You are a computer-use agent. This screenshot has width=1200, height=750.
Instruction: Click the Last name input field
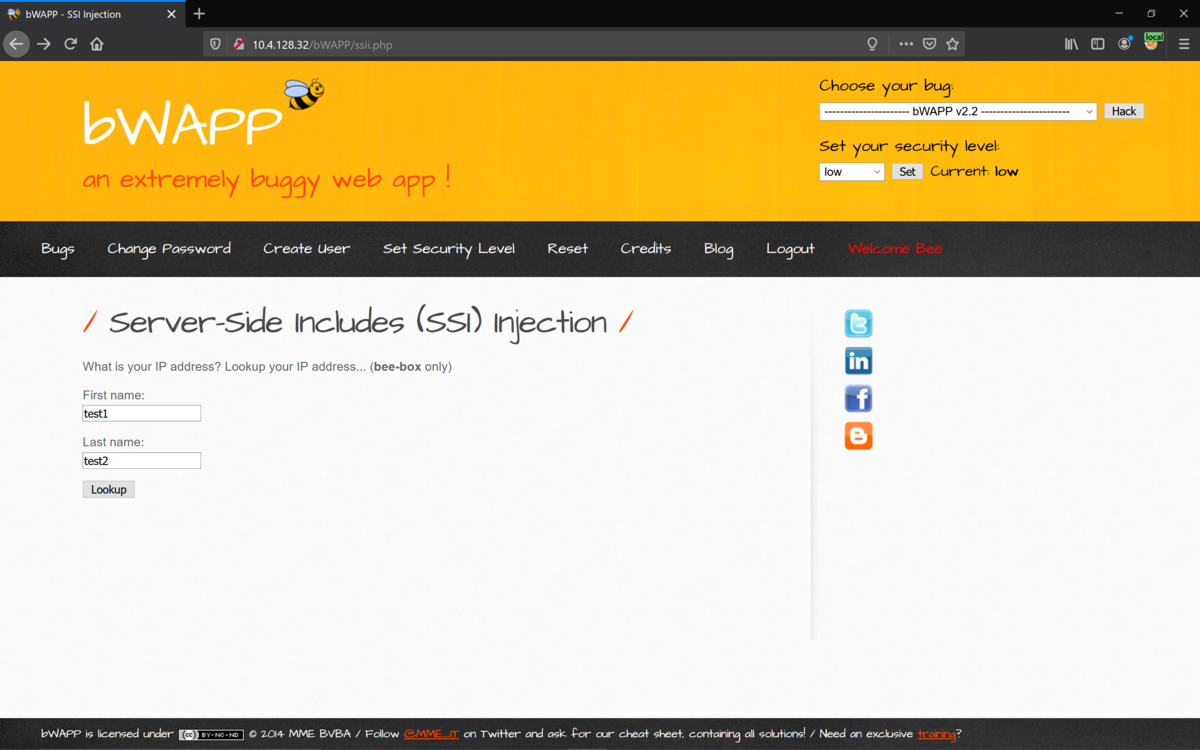click(142, 461)
